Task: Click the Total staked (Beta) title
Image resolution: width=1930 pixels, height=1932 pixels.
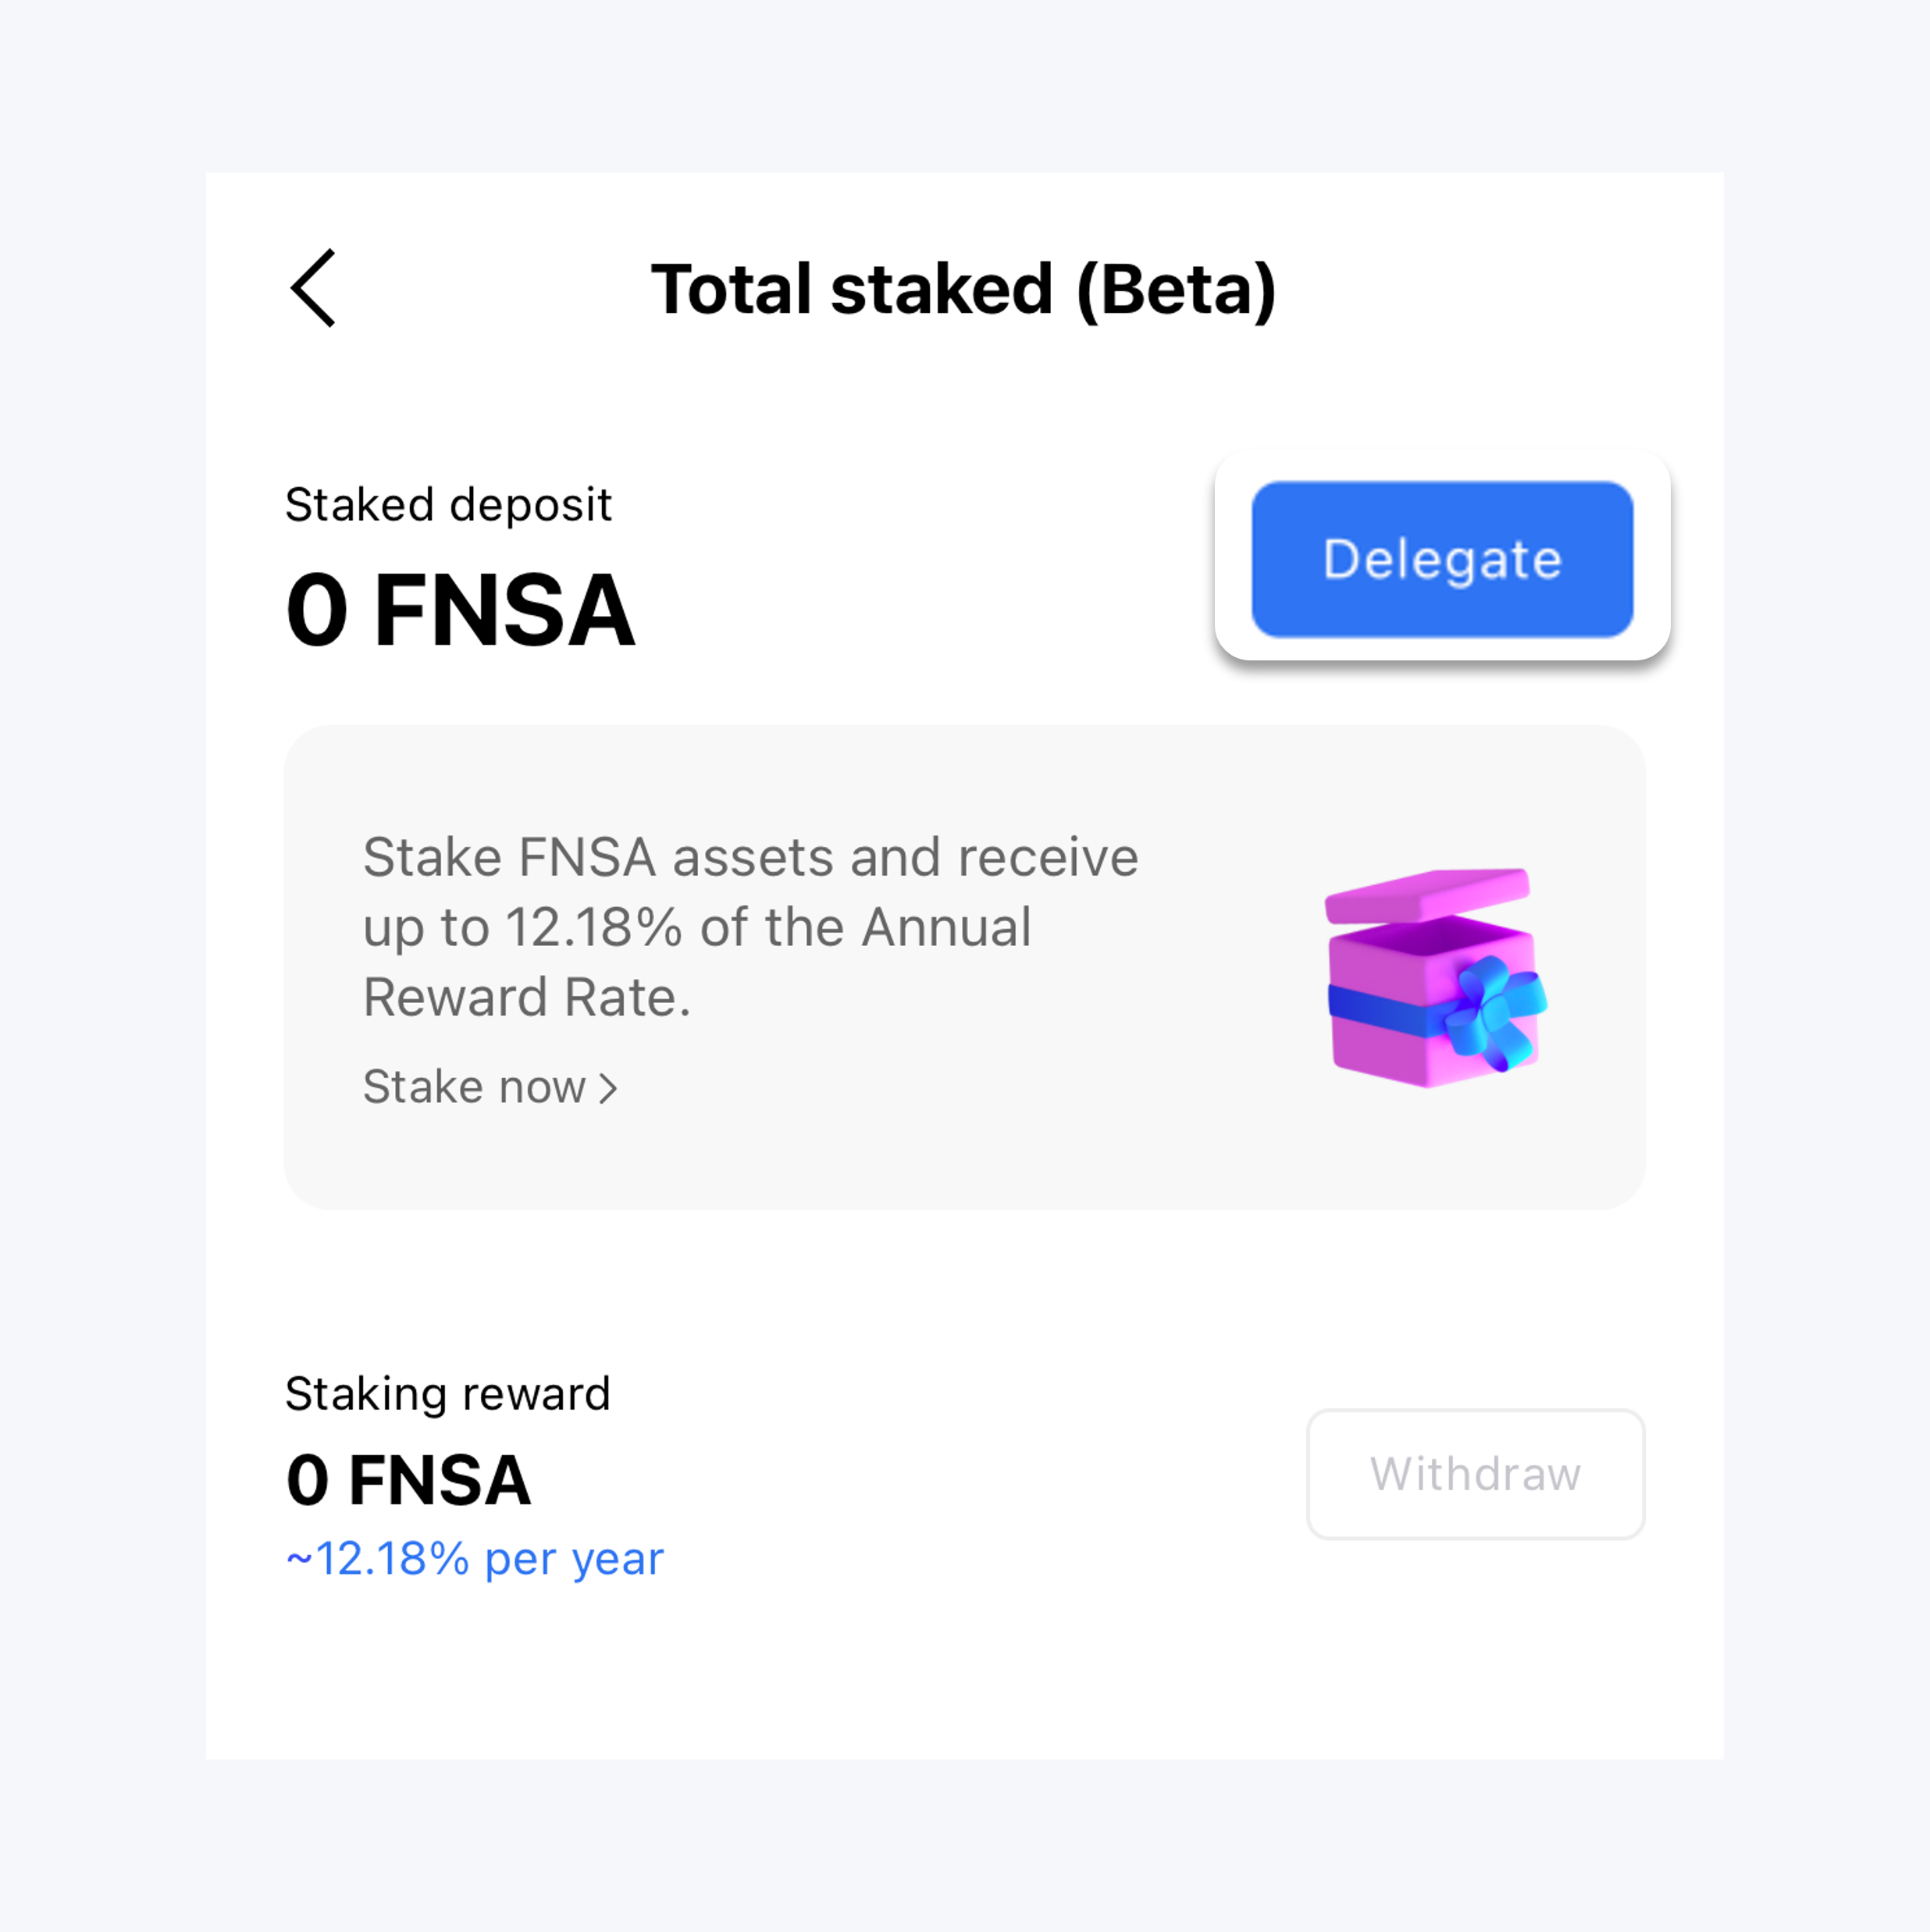Action: tap(963, 290)
